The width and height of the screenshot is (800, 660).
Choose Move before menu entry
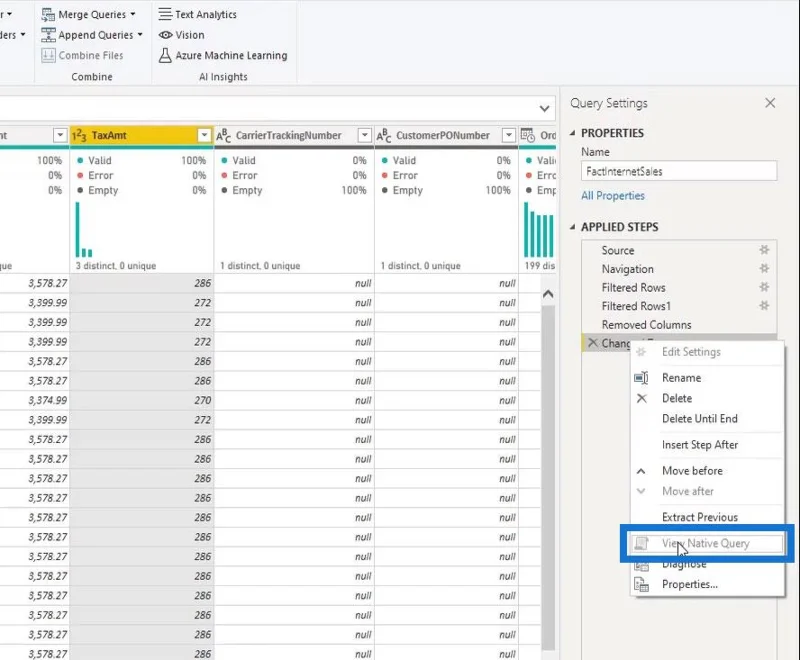692,471
